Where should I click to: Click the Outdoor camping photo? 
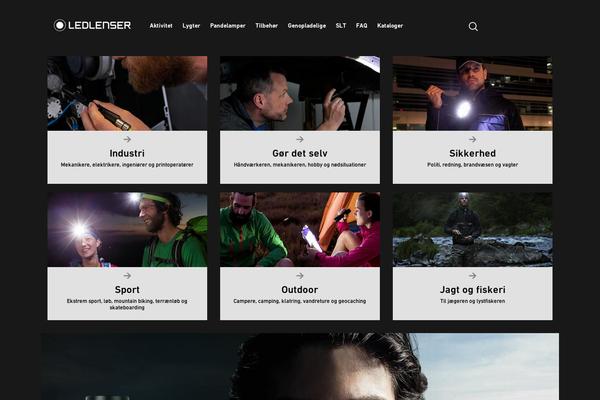[300, 230]
